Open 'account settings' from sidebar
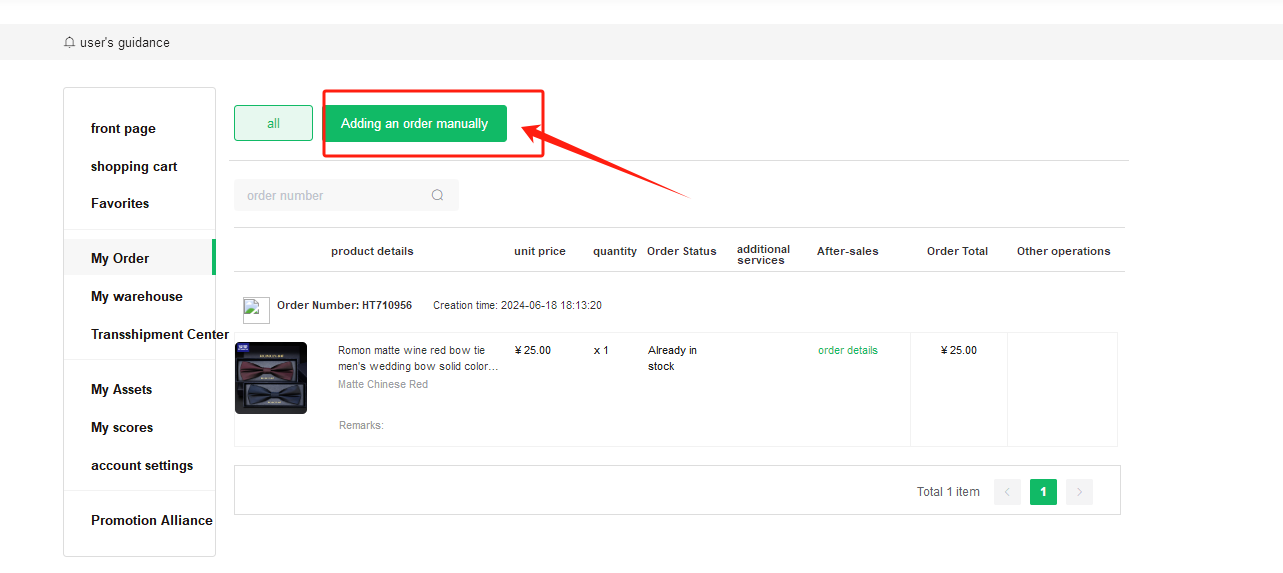Screen dimensions: 1283x573 pos(142,465)
